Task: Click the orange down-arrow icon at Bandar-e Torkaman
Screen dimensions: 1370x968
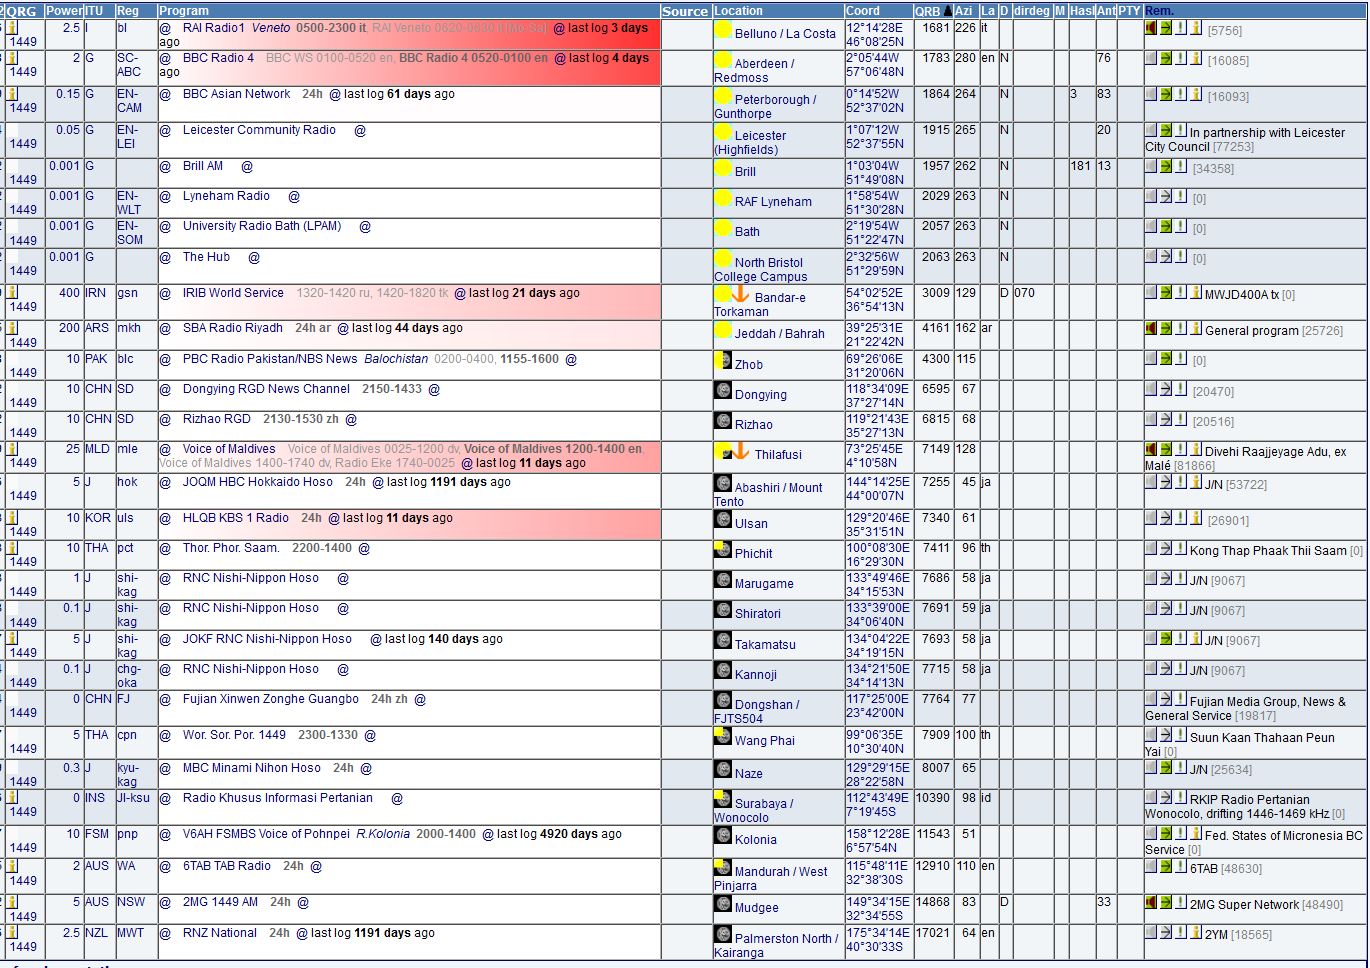Action: tap(740, 294)
